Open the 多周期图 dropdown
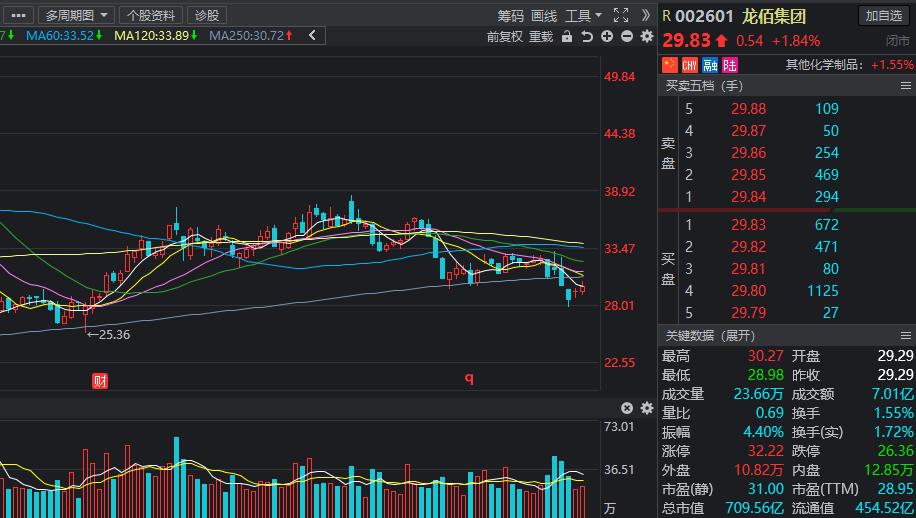This screenshot has height=518, width=916. [76, 15]
